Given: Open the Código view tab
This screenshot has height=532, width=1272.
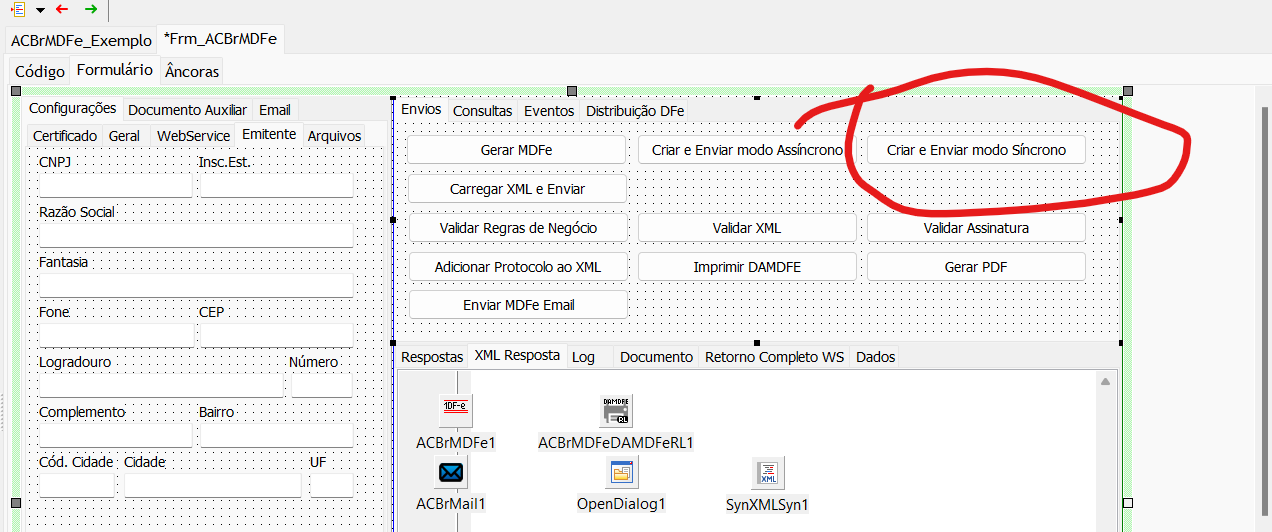Looking at the screenshot, I should (40, 71).
